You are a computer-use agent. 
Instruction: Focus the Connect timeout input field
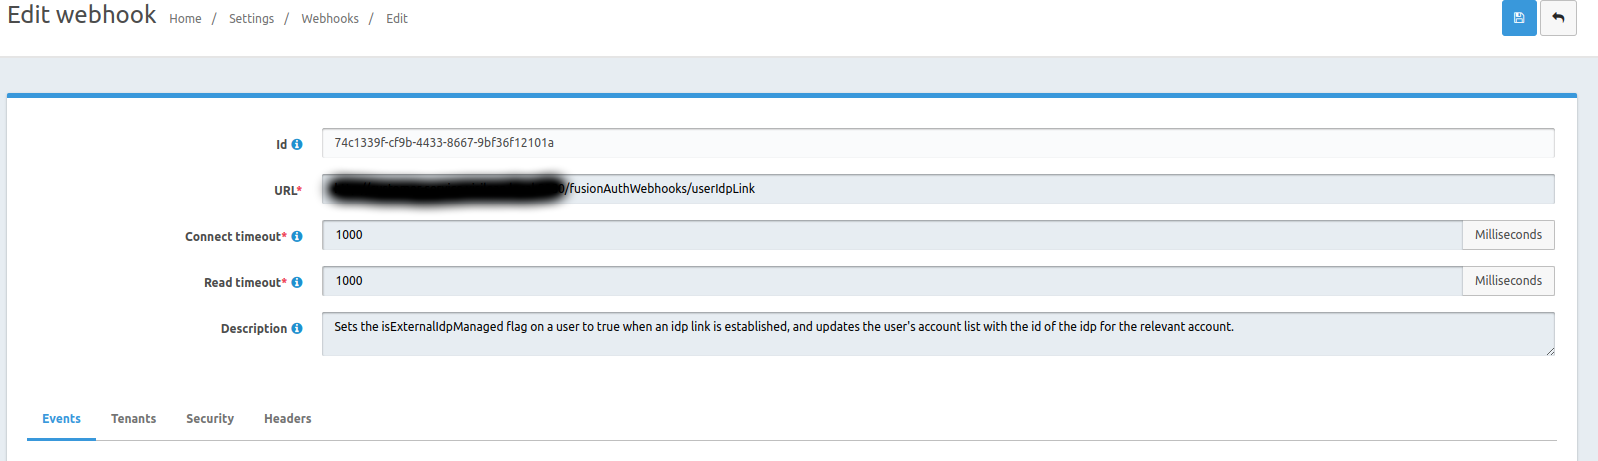(892, 235)
